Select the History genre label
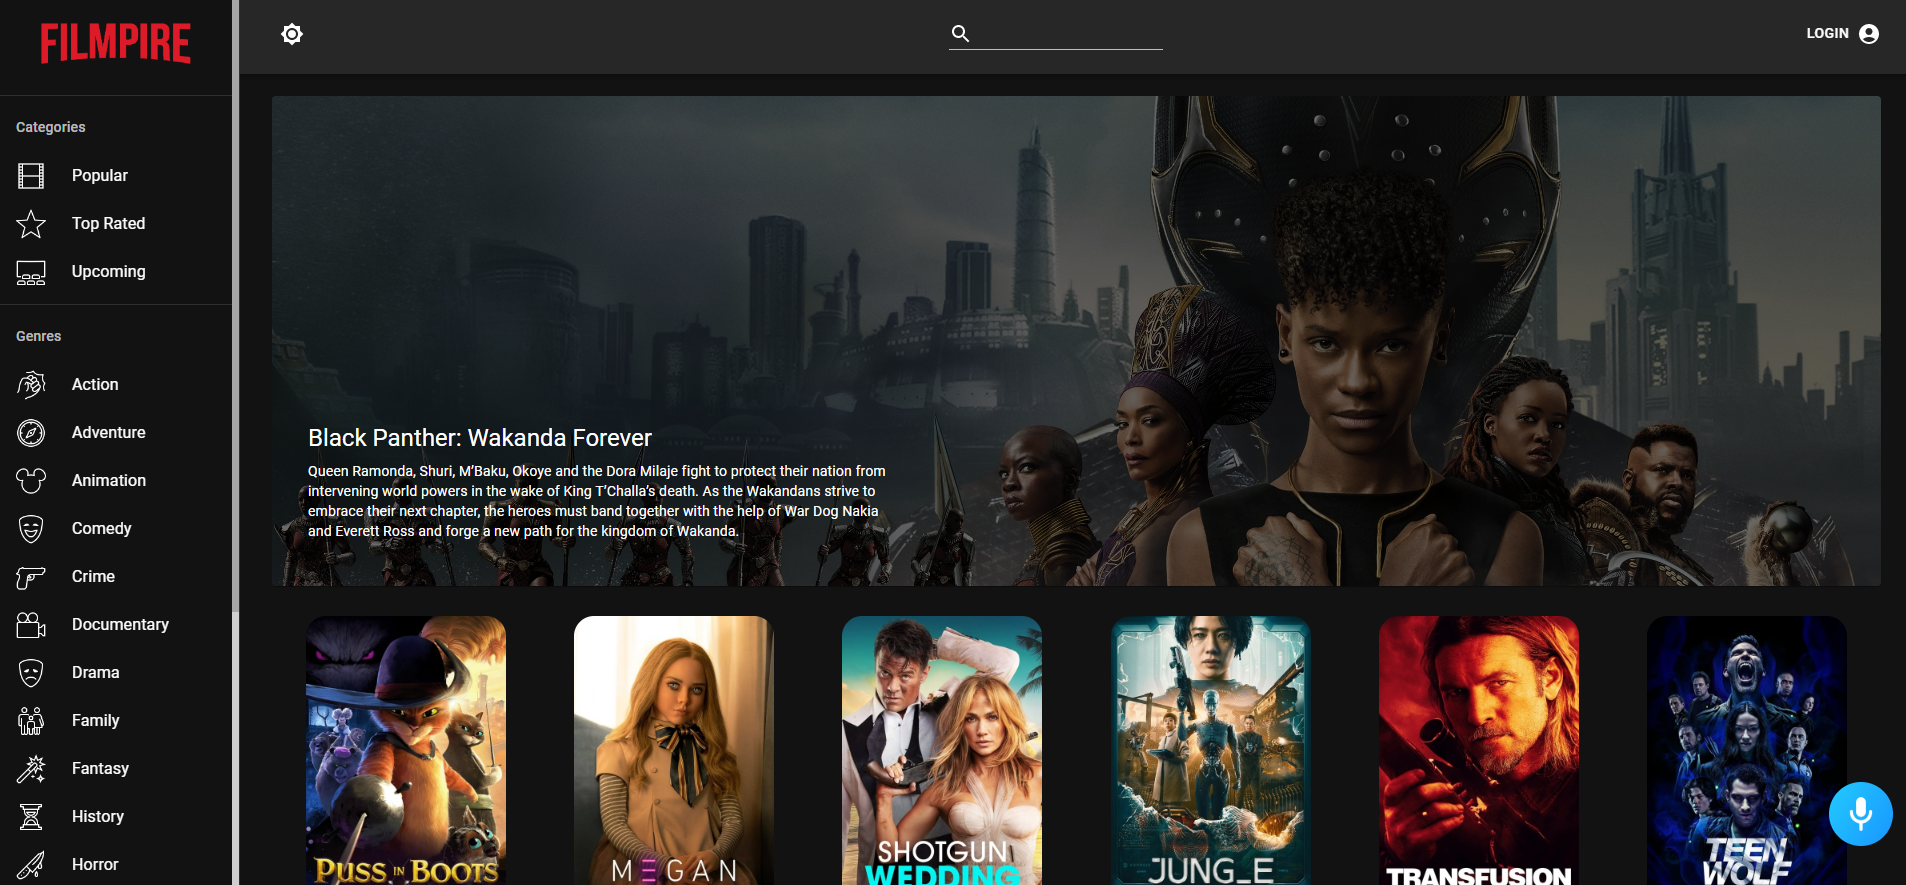This screenshot has width=1906, height=885. point(98,816)
